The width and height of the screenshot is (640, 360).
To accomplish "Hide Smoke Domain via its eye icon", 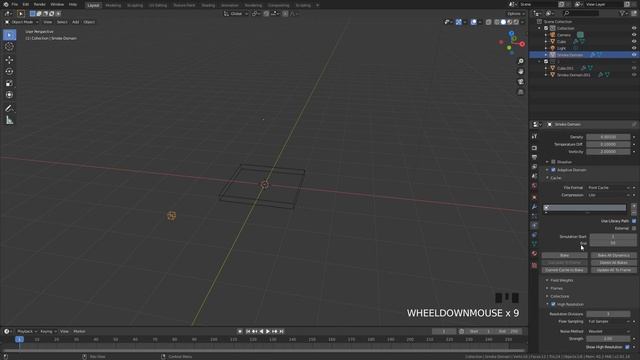I will [634, 54].
